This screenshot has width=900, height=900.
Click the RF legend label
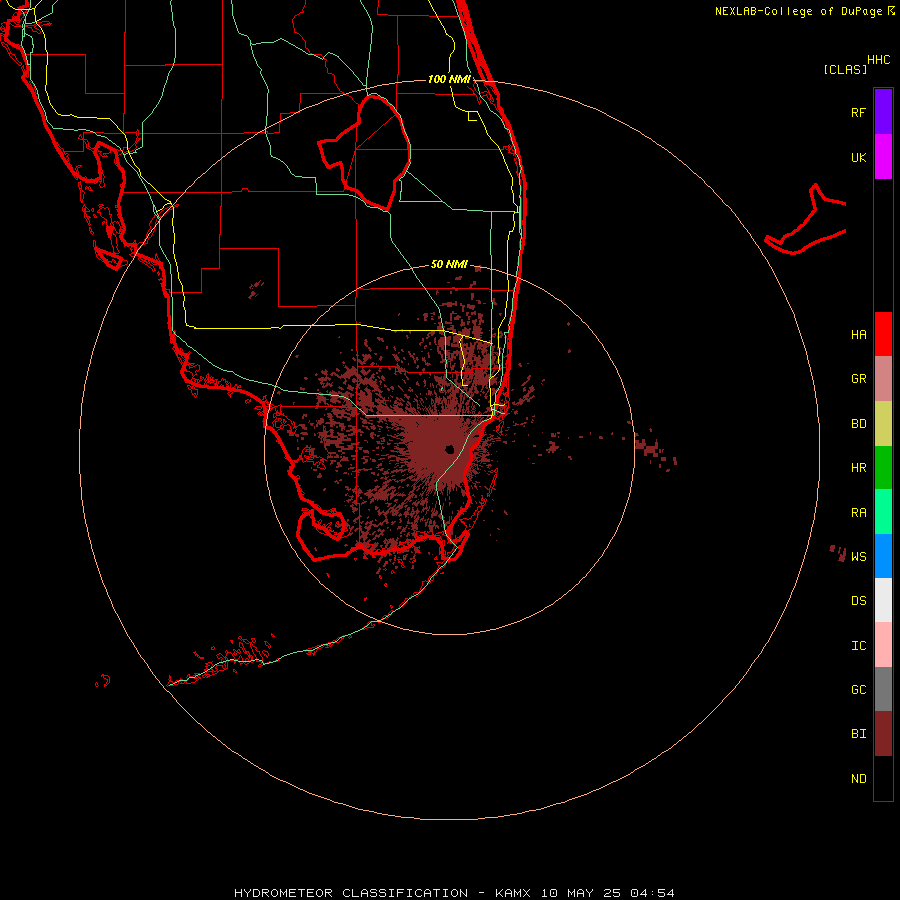(858, 112)
